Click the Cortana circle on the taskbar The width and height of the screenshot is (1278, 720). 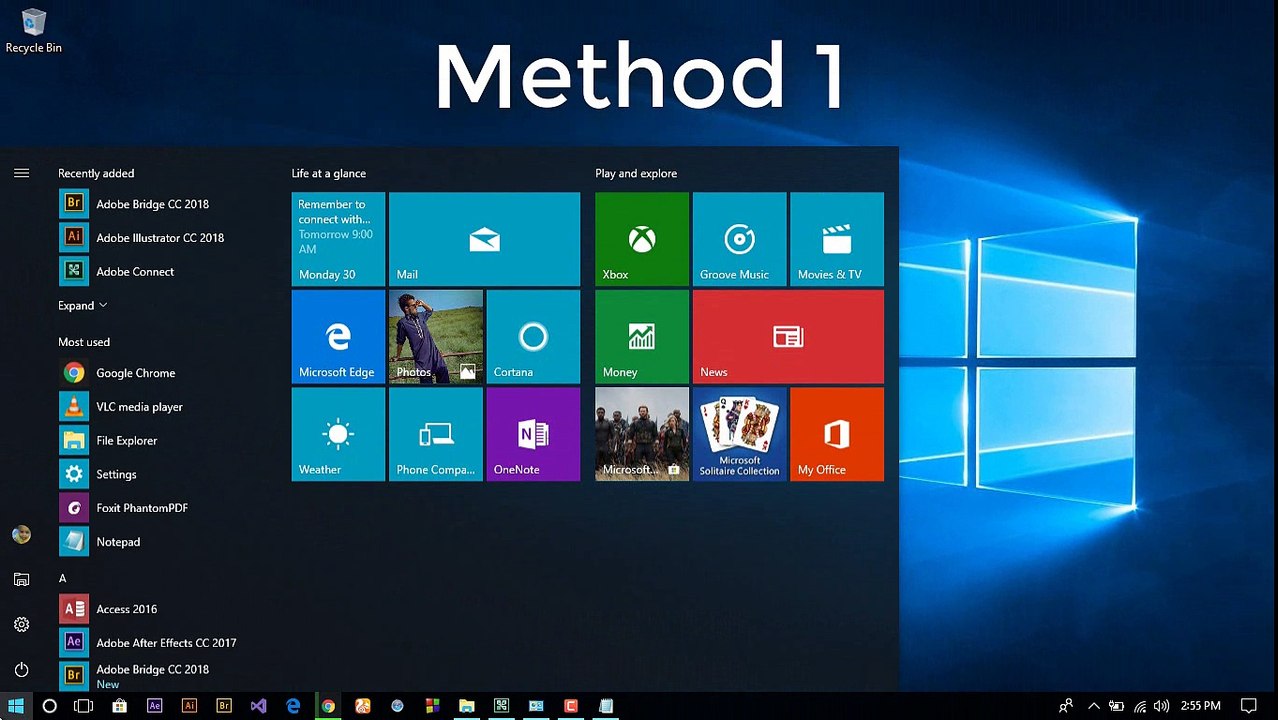pos(49,706)
